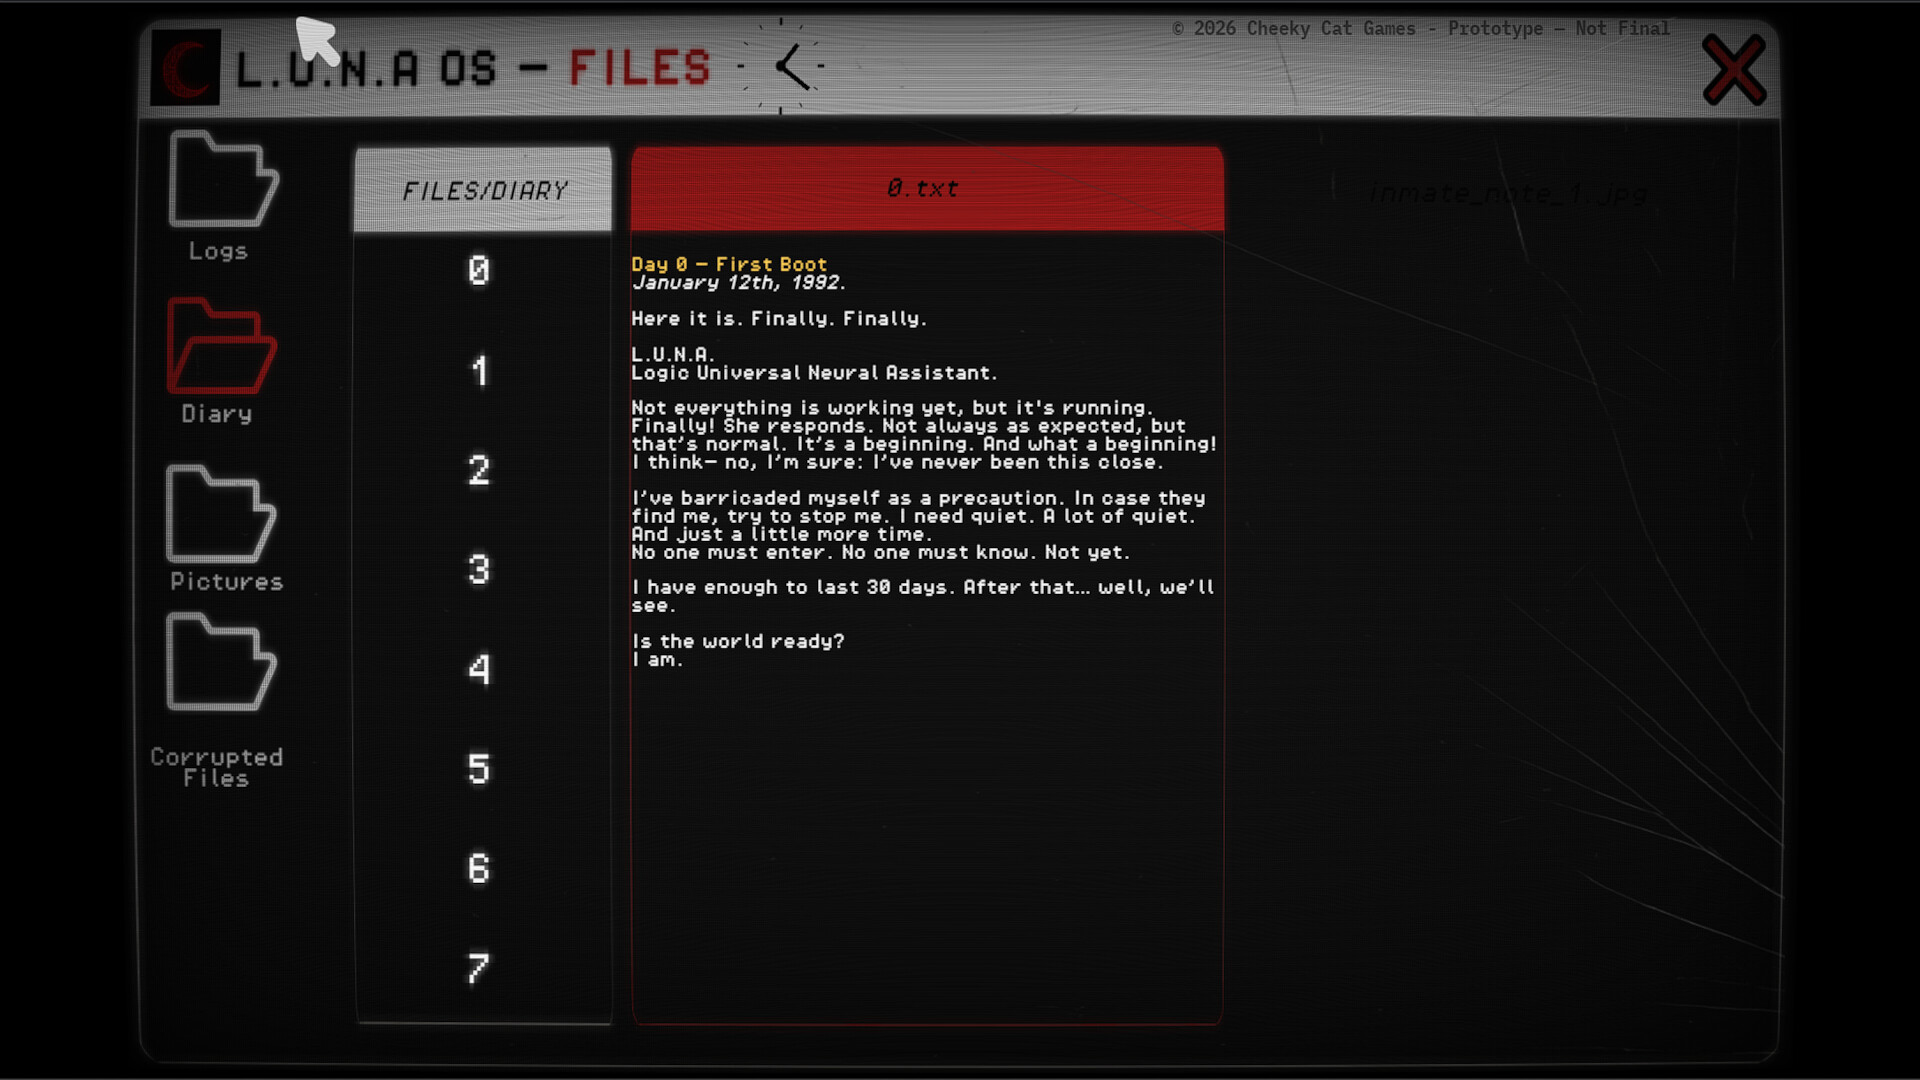1920x1080 pixels.
Task: Open diary entry 7
Action: pyautogui.click(x=479, y=965)
